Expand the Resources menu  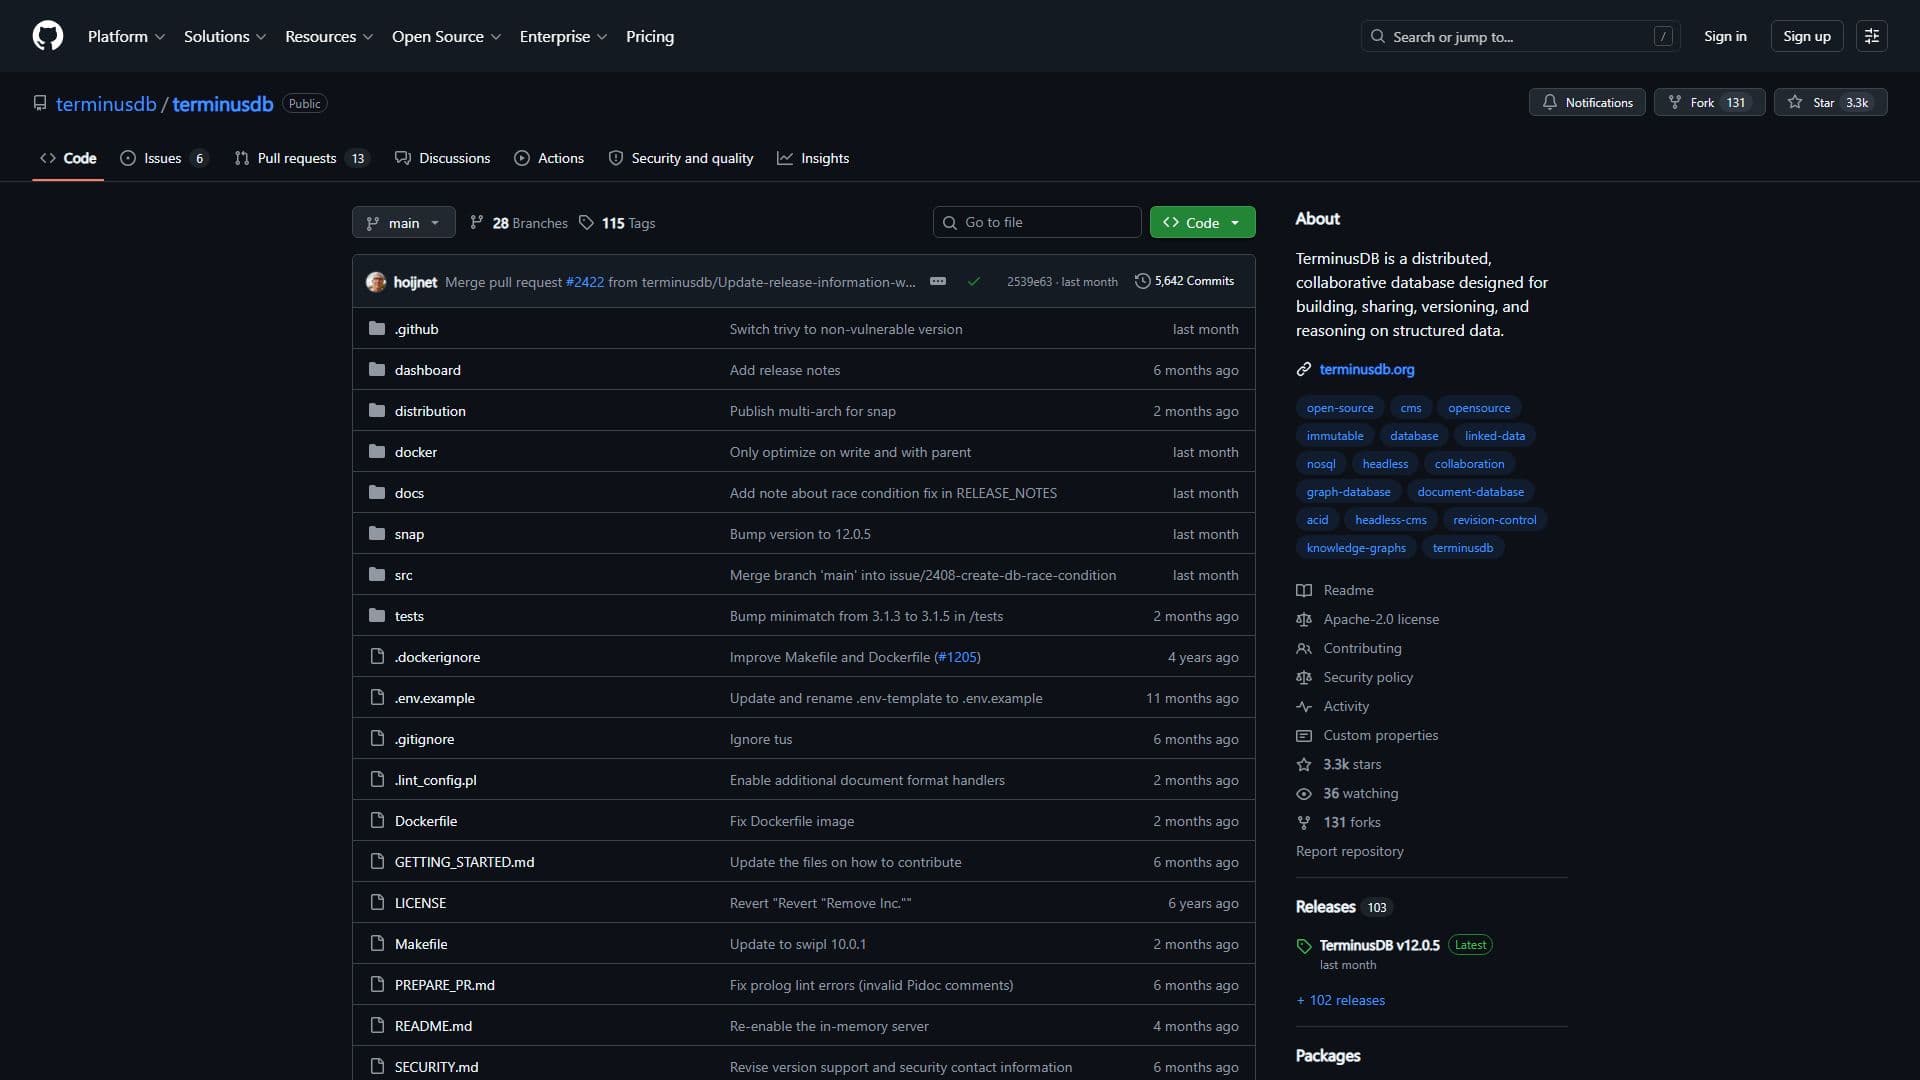pyautogui.click(x=329, y=36)
